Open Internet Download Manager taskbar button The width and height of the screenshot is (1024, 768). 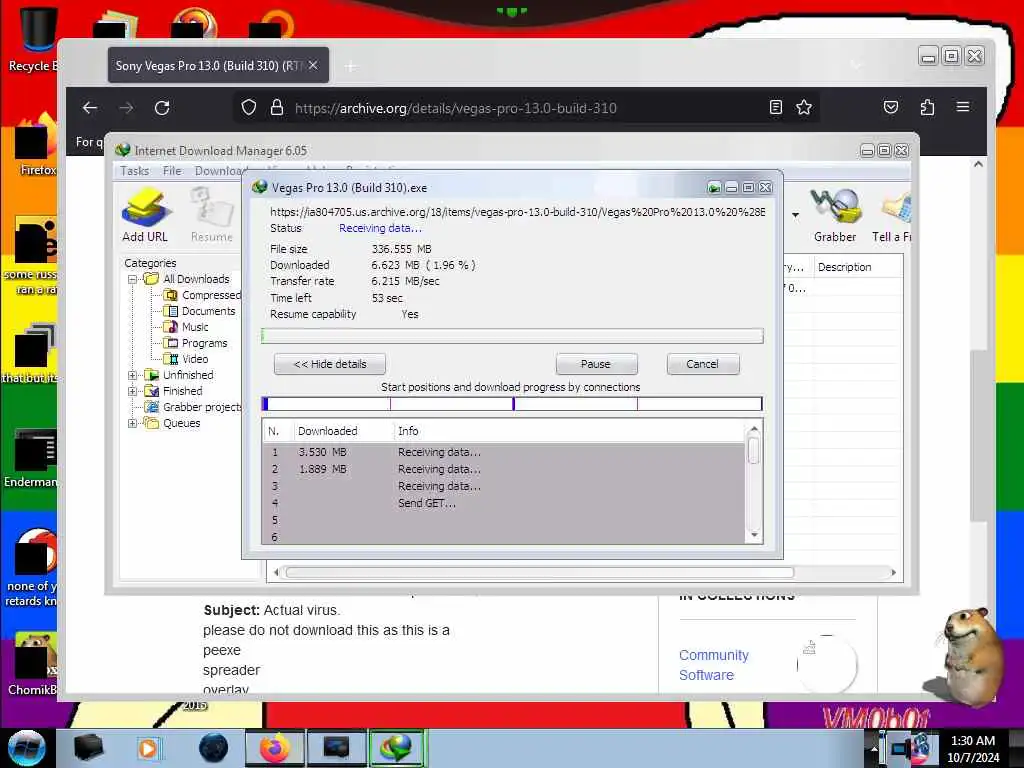[397, 748]
